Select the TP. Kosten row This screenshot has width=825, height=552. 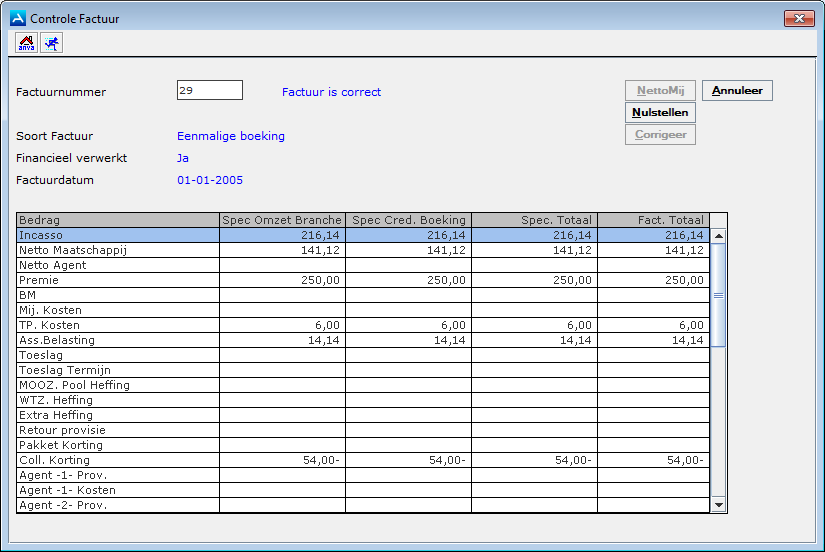[118, 325]
